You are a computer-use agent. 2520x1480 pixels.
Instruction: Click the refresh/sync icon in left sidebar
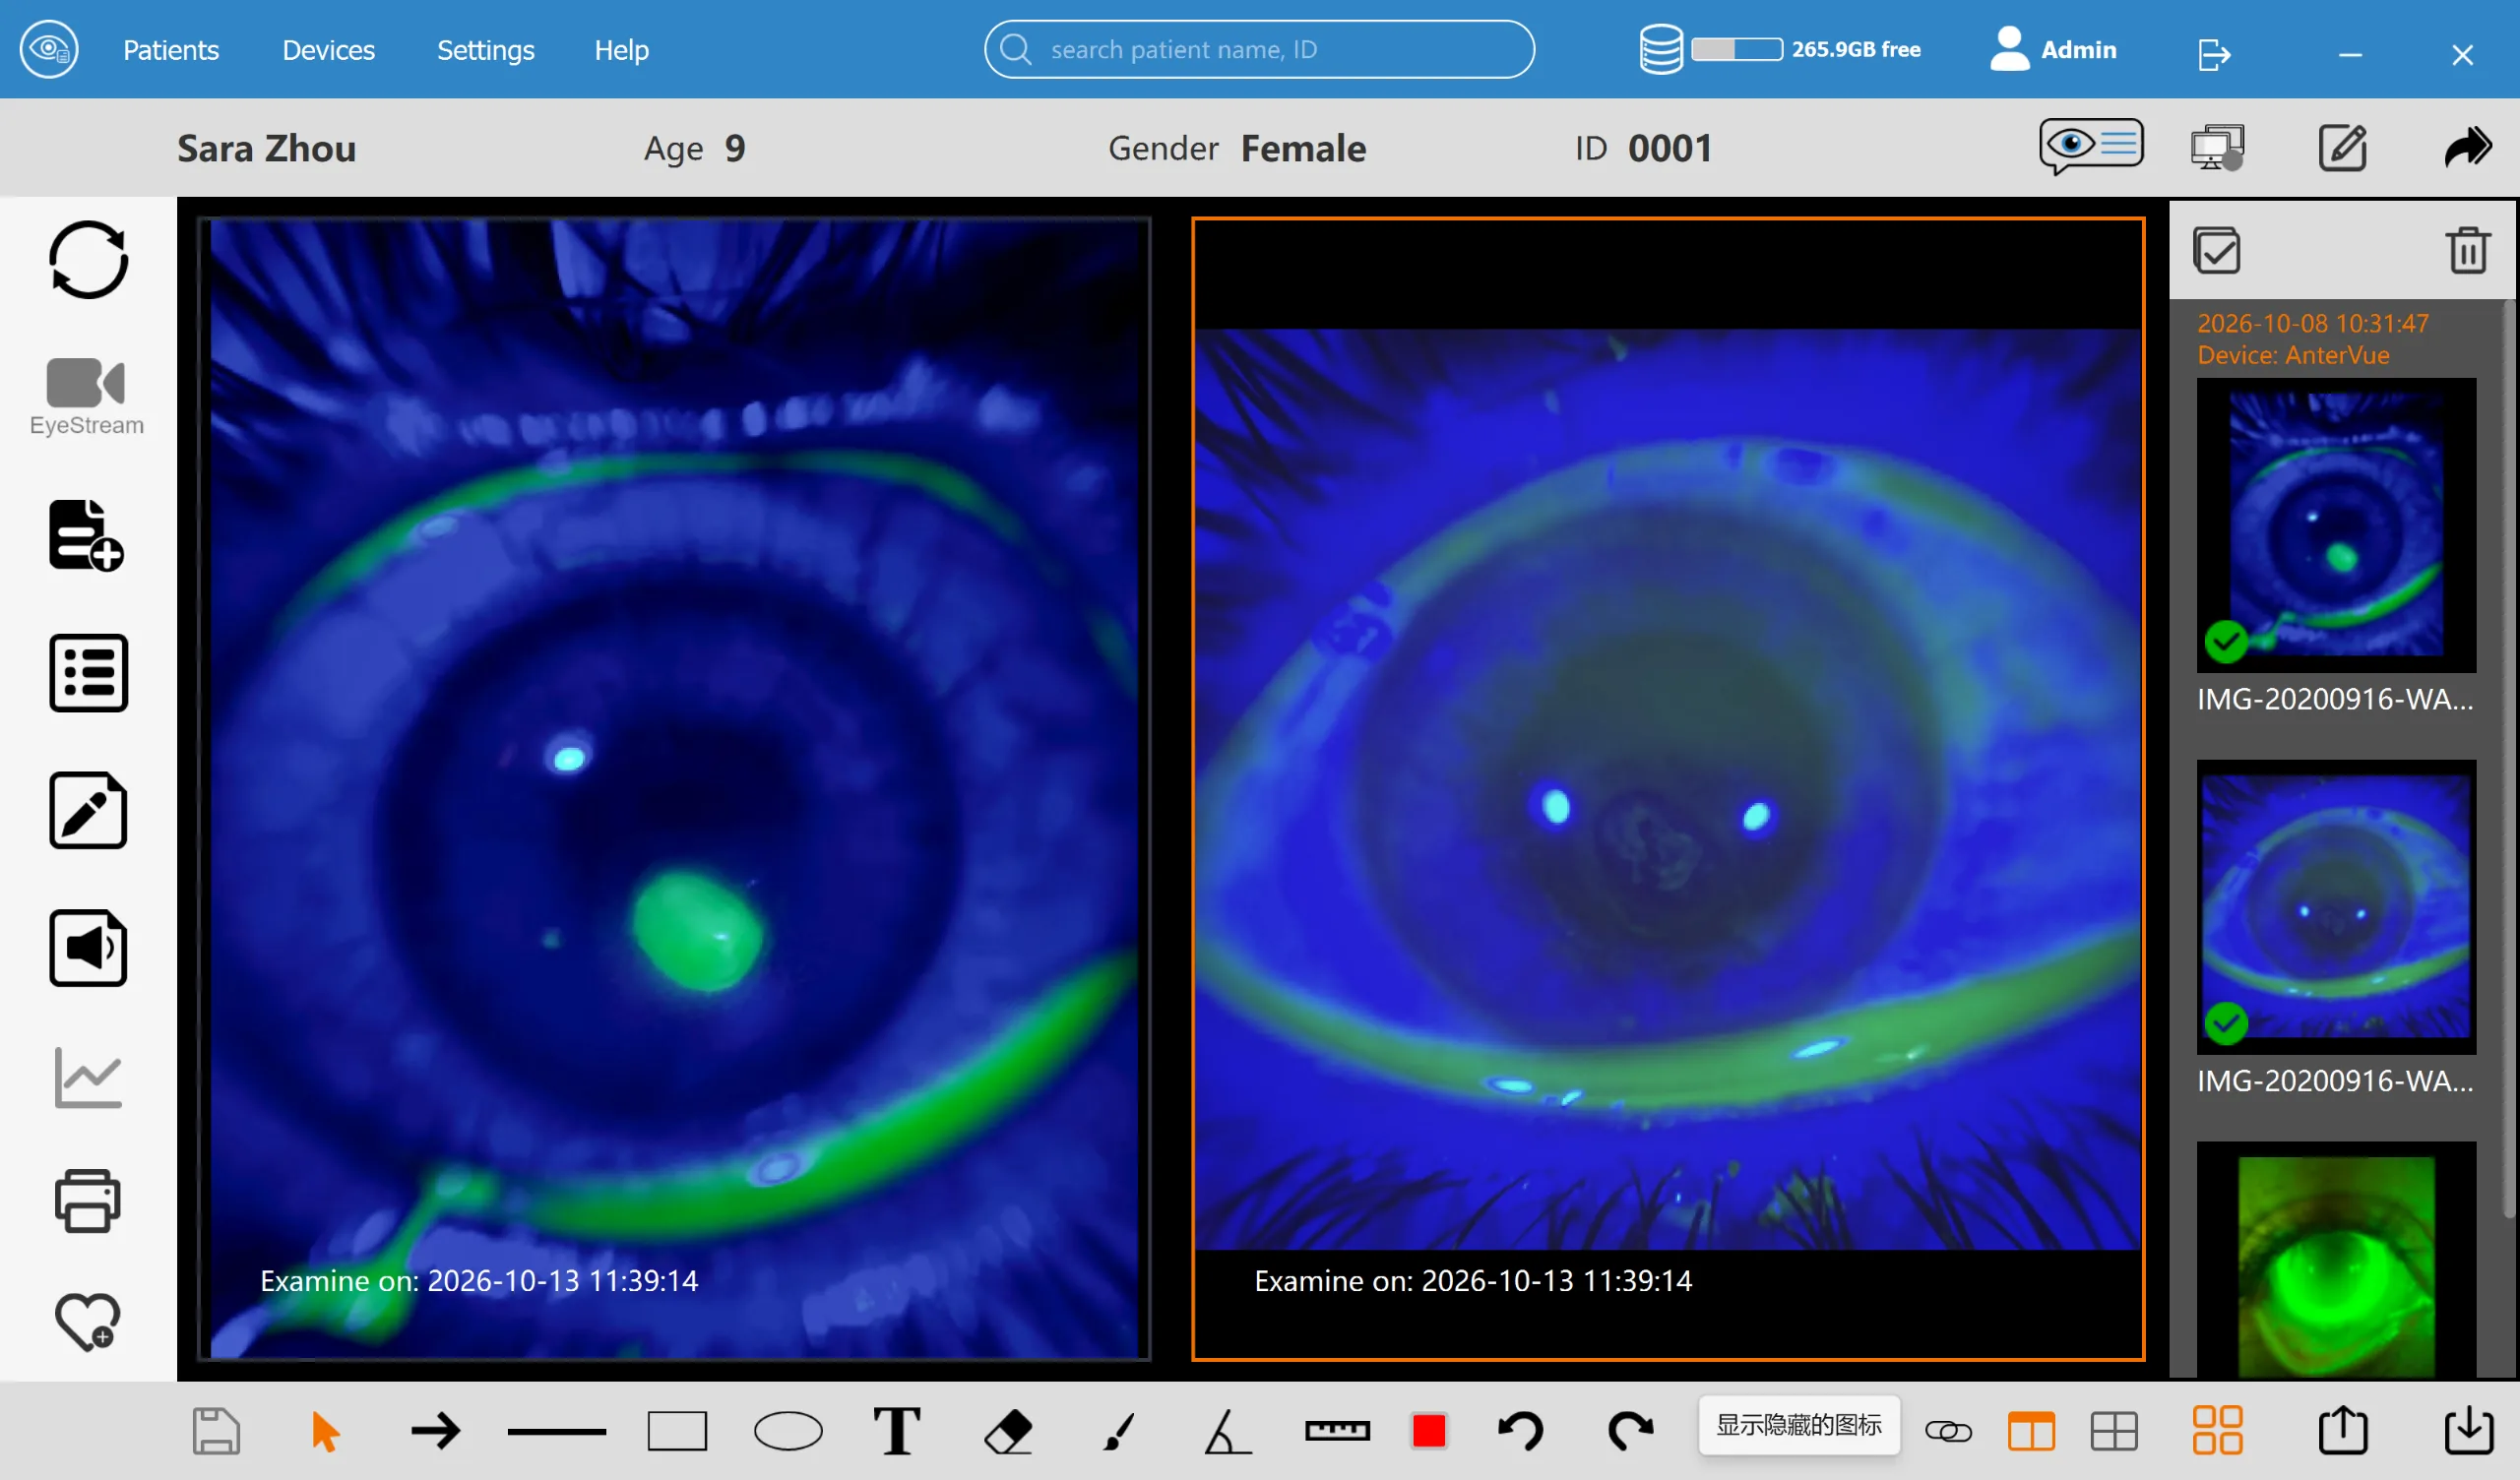click(88, 260)
